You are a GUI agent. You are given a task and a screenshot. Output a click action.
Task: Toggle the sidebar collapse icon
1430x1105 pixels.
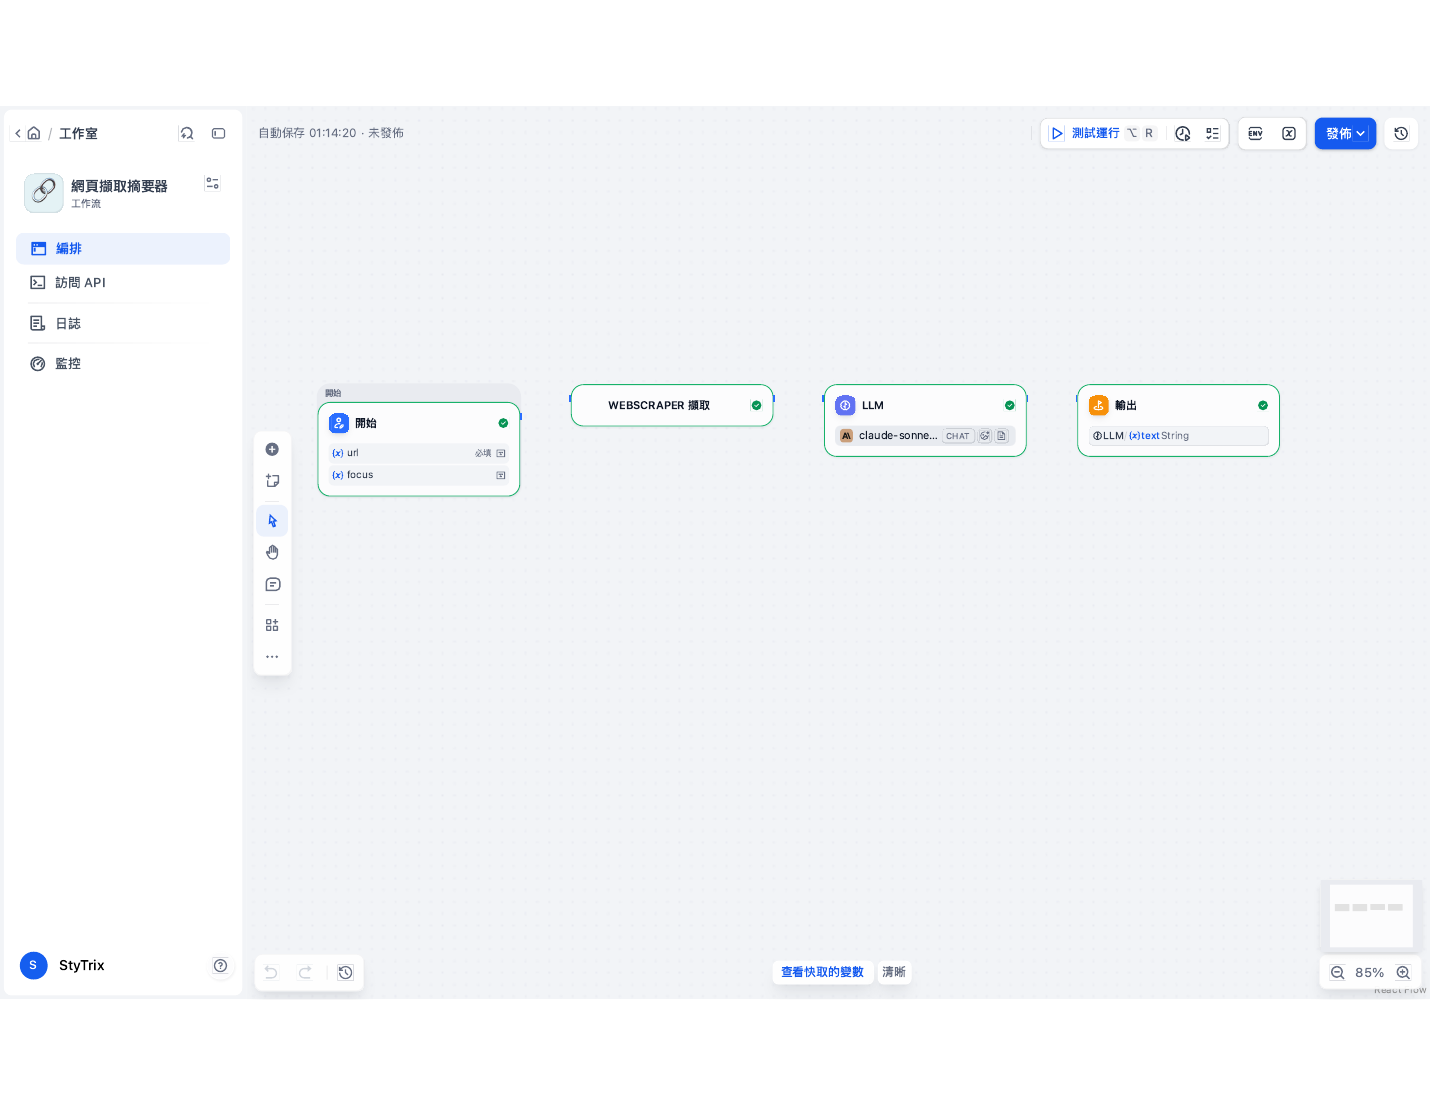219,133
